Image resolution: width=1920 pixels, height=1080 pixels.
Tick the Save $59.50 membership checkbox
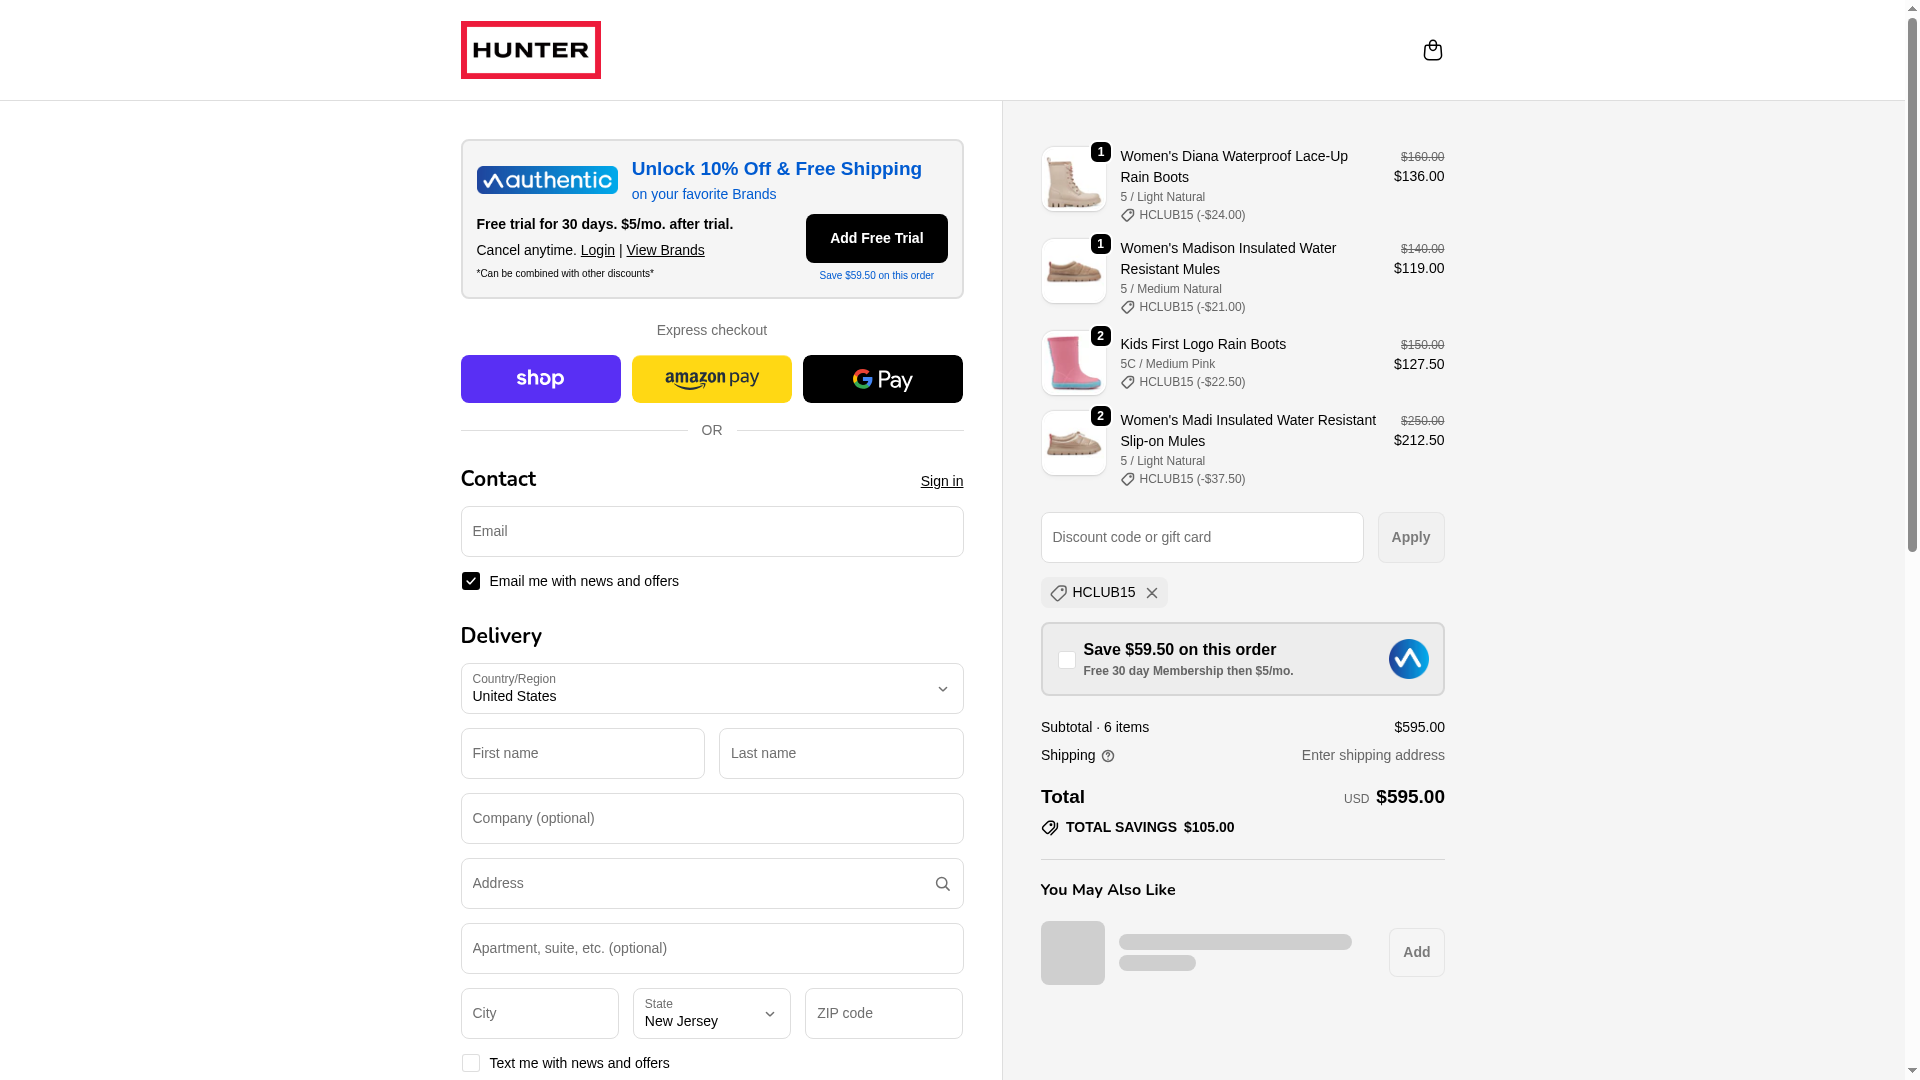pyautogui.click(x=1067, y=660)
